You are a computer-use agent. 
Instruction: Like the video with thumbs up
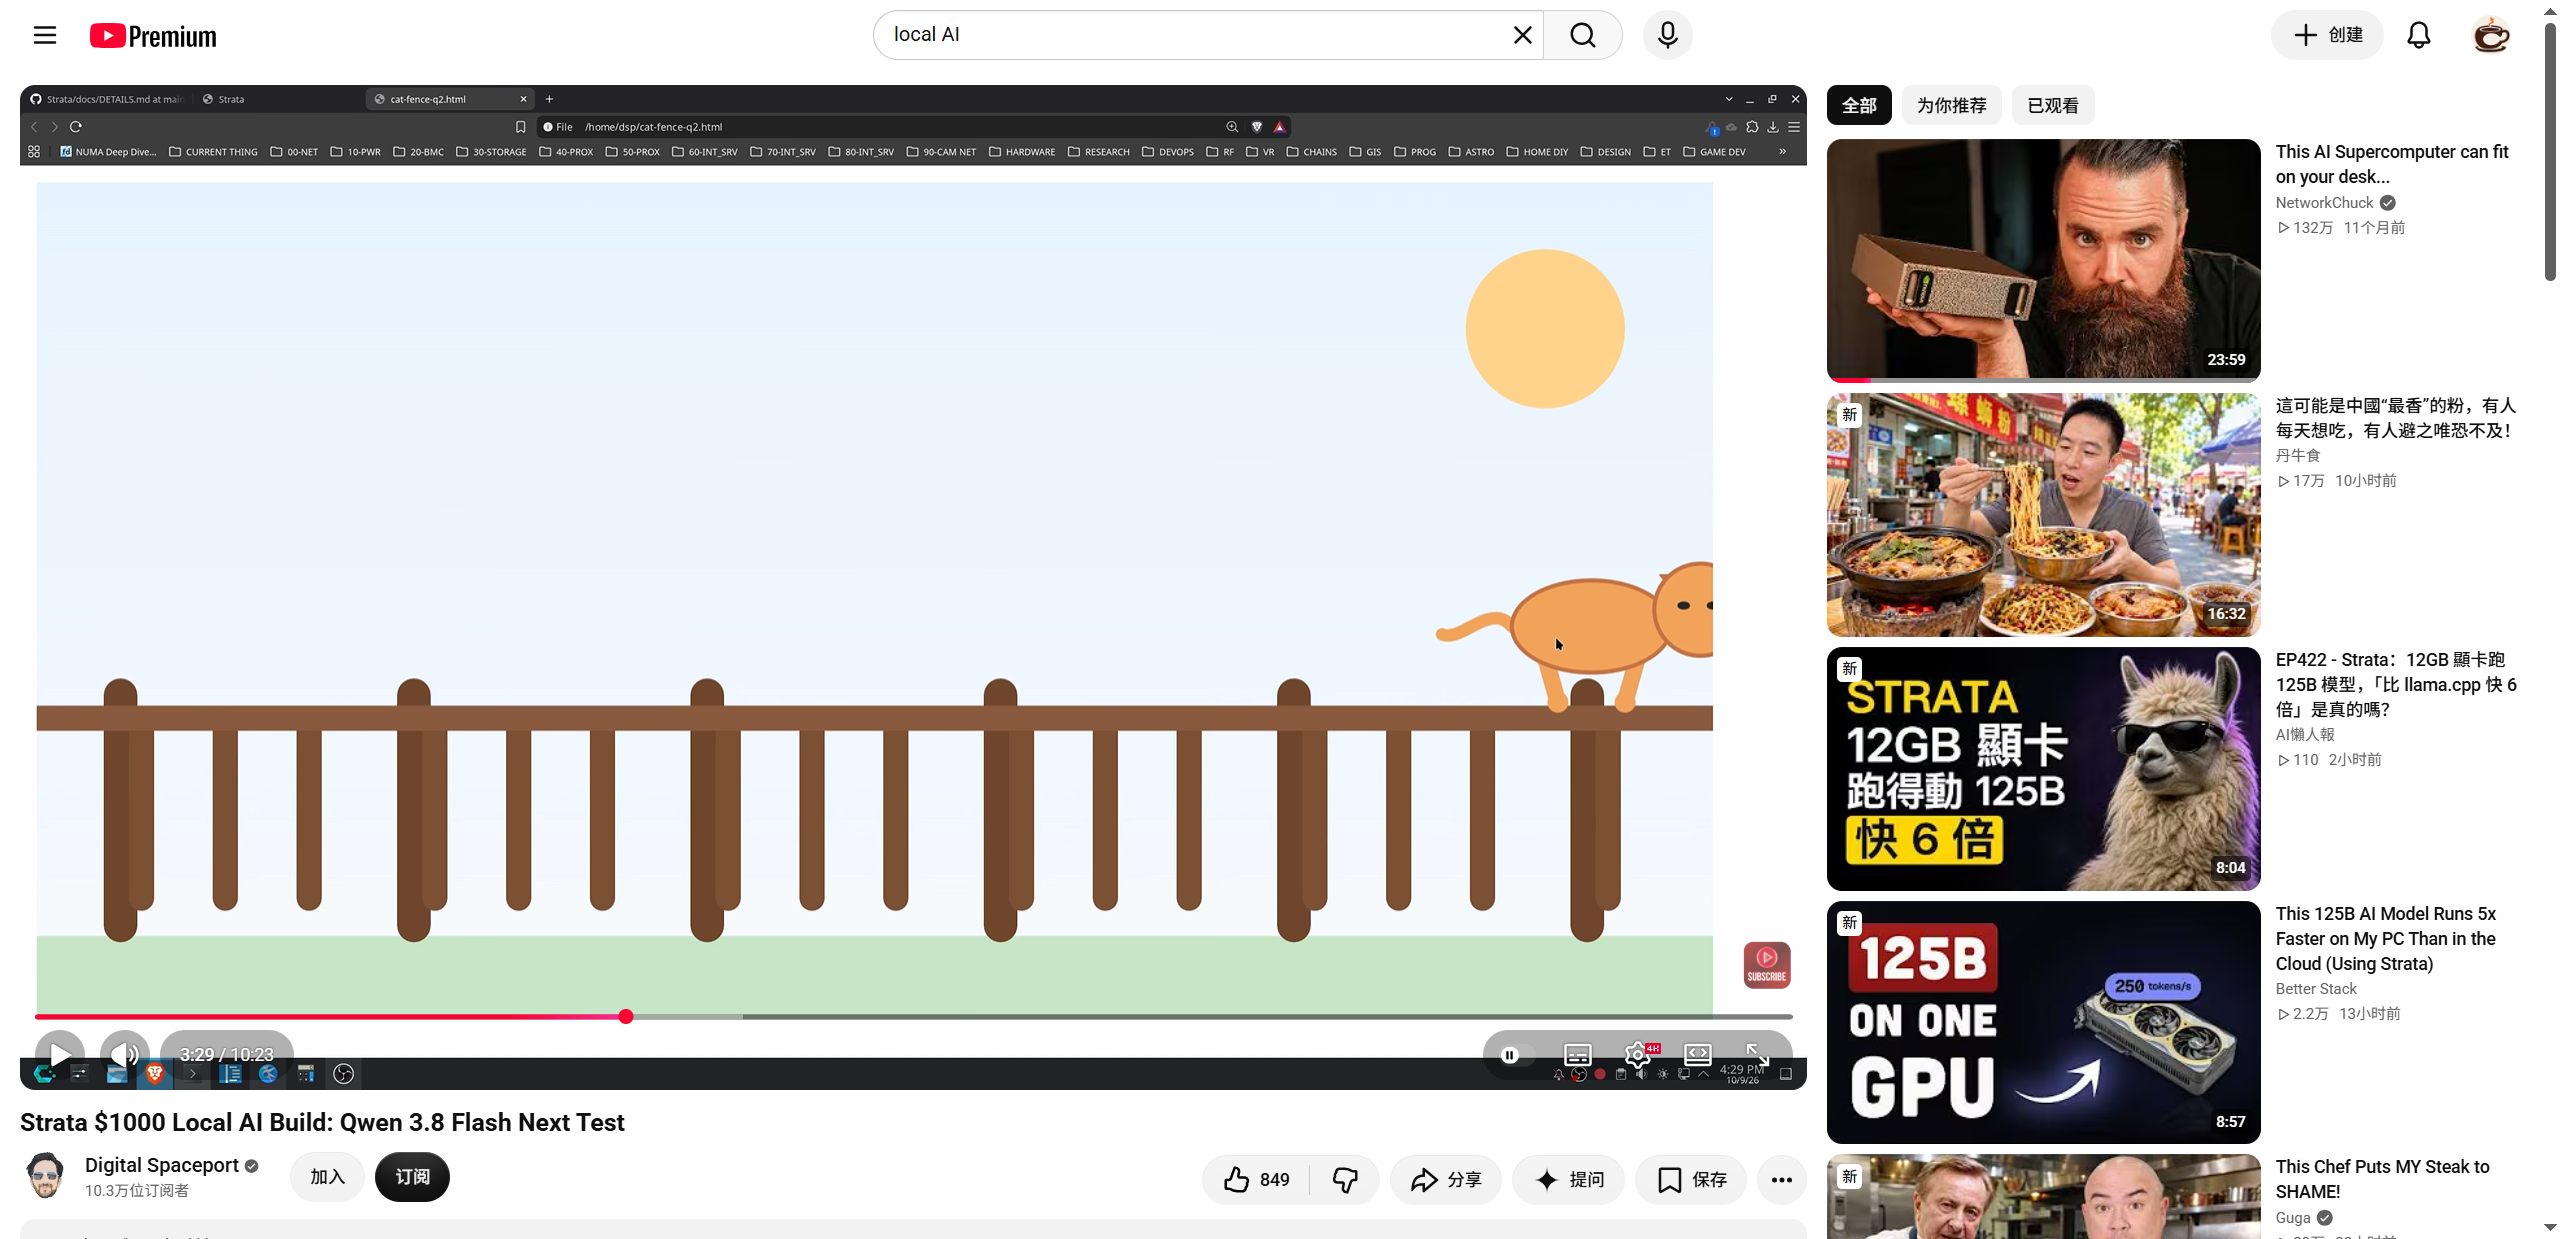1257,1180
